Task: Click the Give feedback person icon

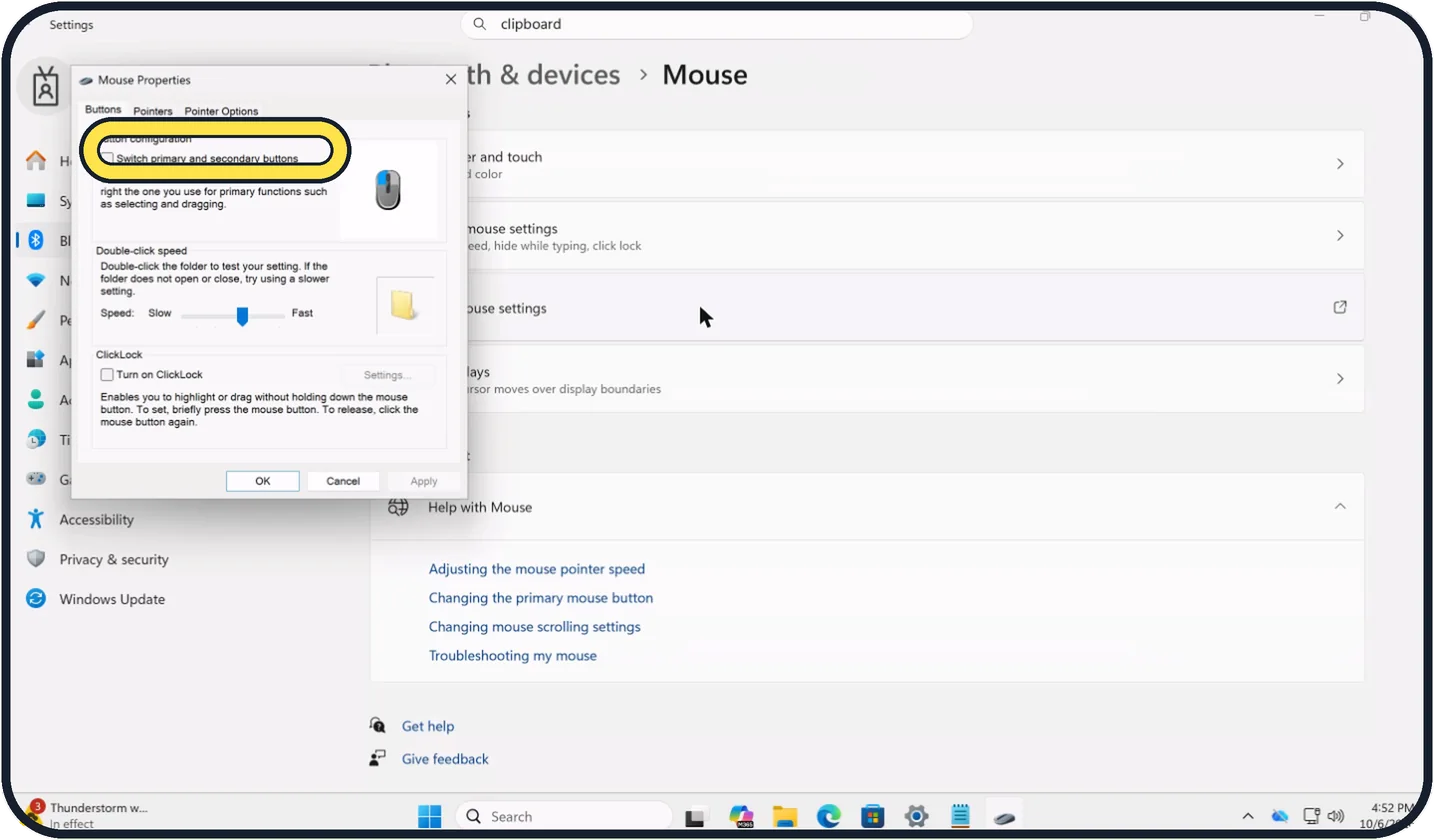Action: [x=377, y=758]
